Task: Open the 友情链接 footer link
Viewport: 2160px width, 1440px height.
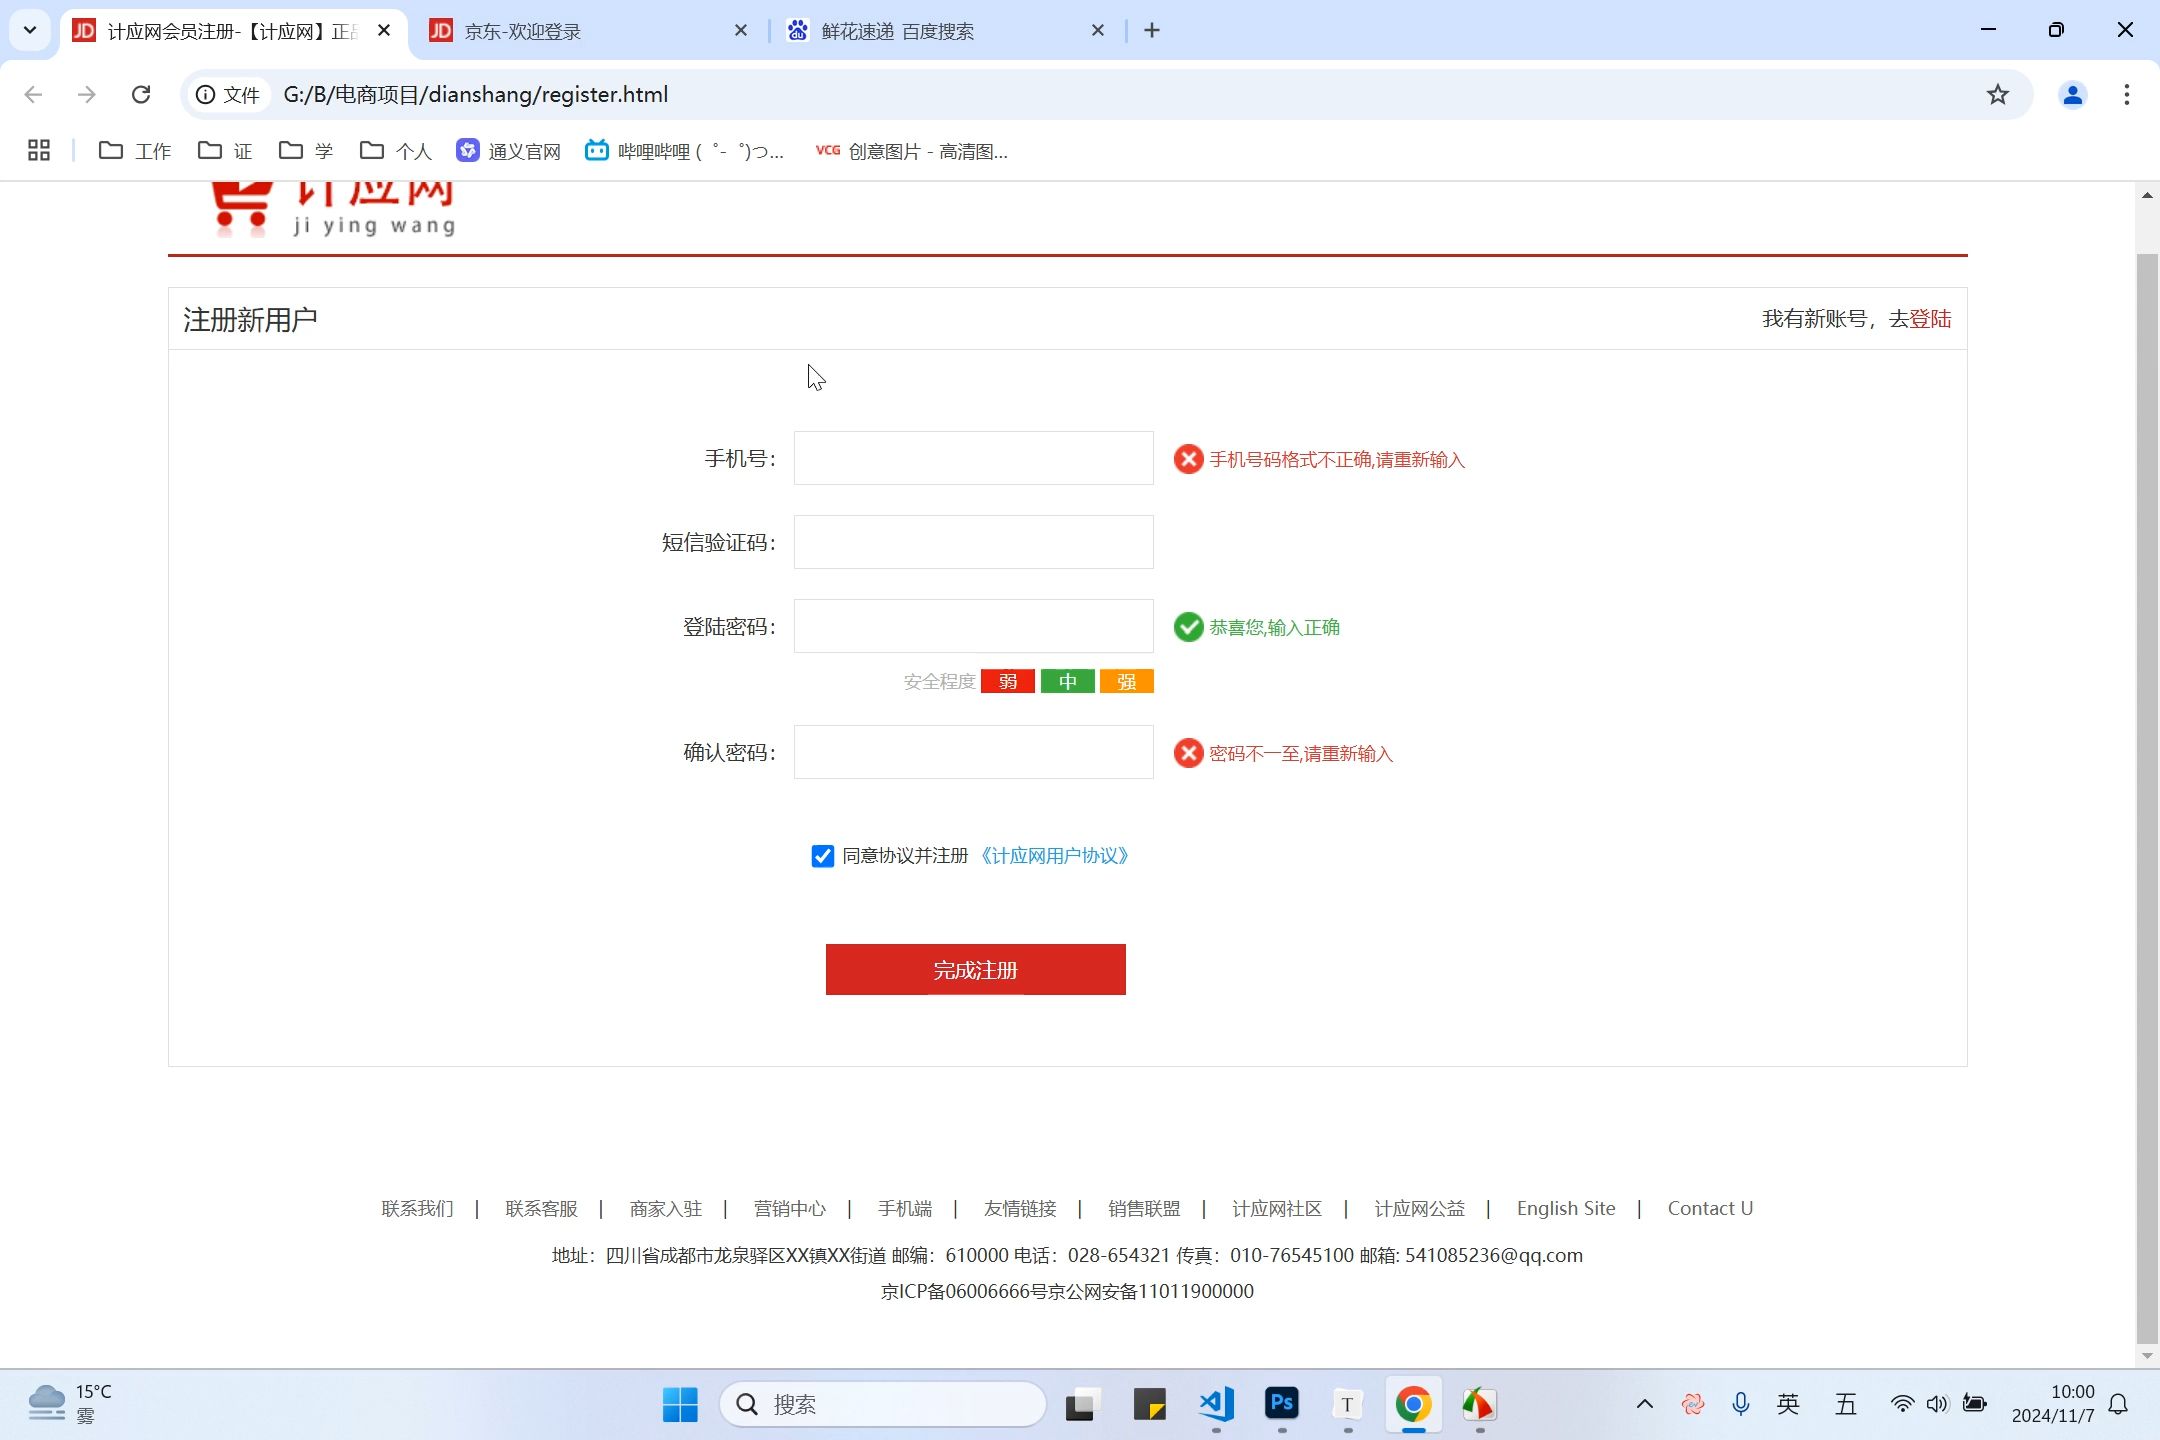Action: (x=1019, y=1208)
